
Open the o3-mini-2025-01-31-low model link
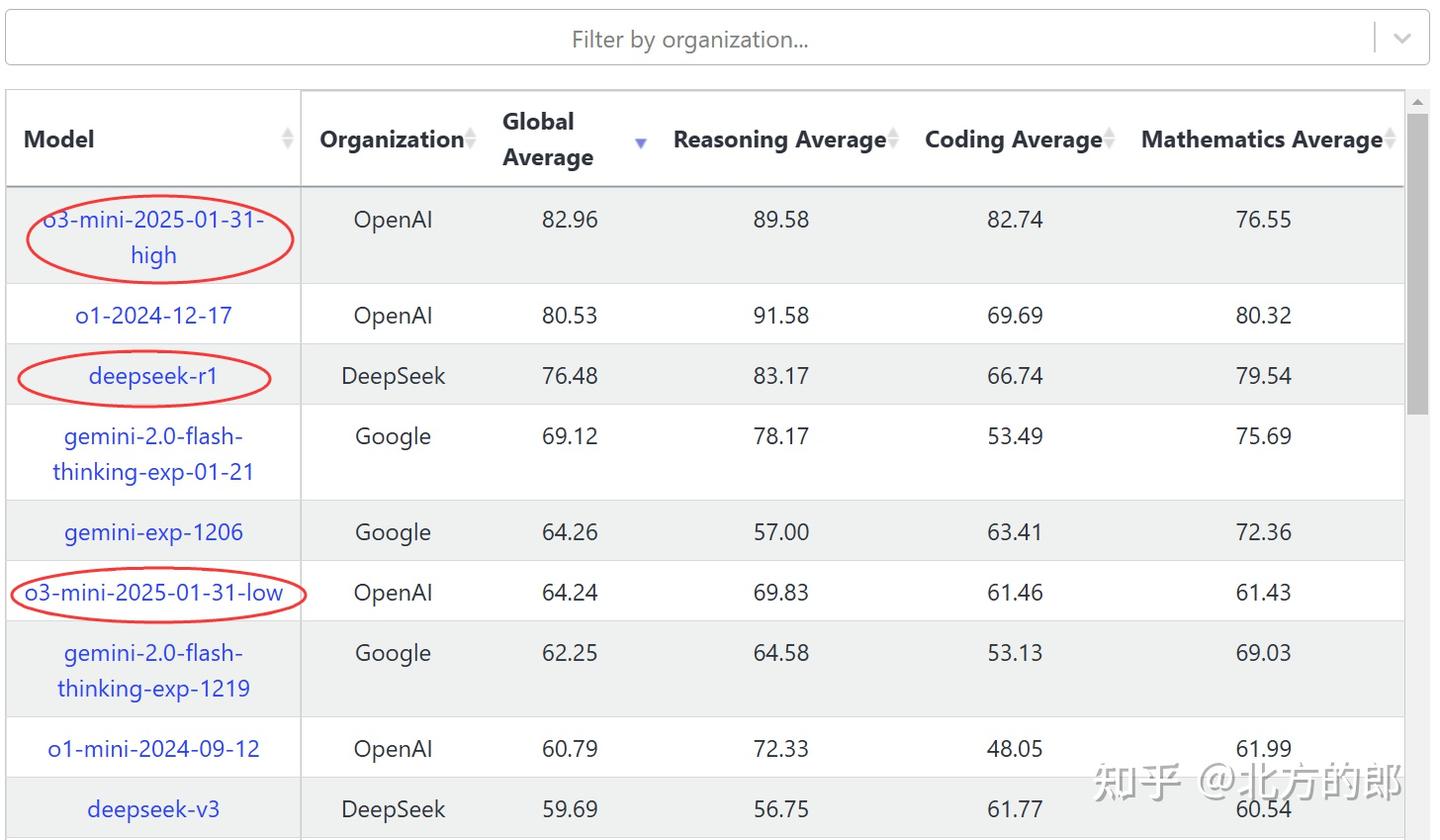(x=154, y=592)
